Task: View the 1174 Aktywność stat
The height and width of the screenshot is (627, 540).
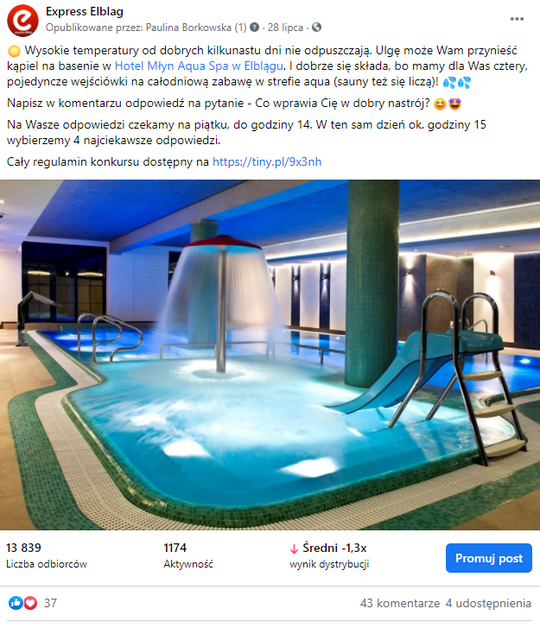Action: (188, 556)
